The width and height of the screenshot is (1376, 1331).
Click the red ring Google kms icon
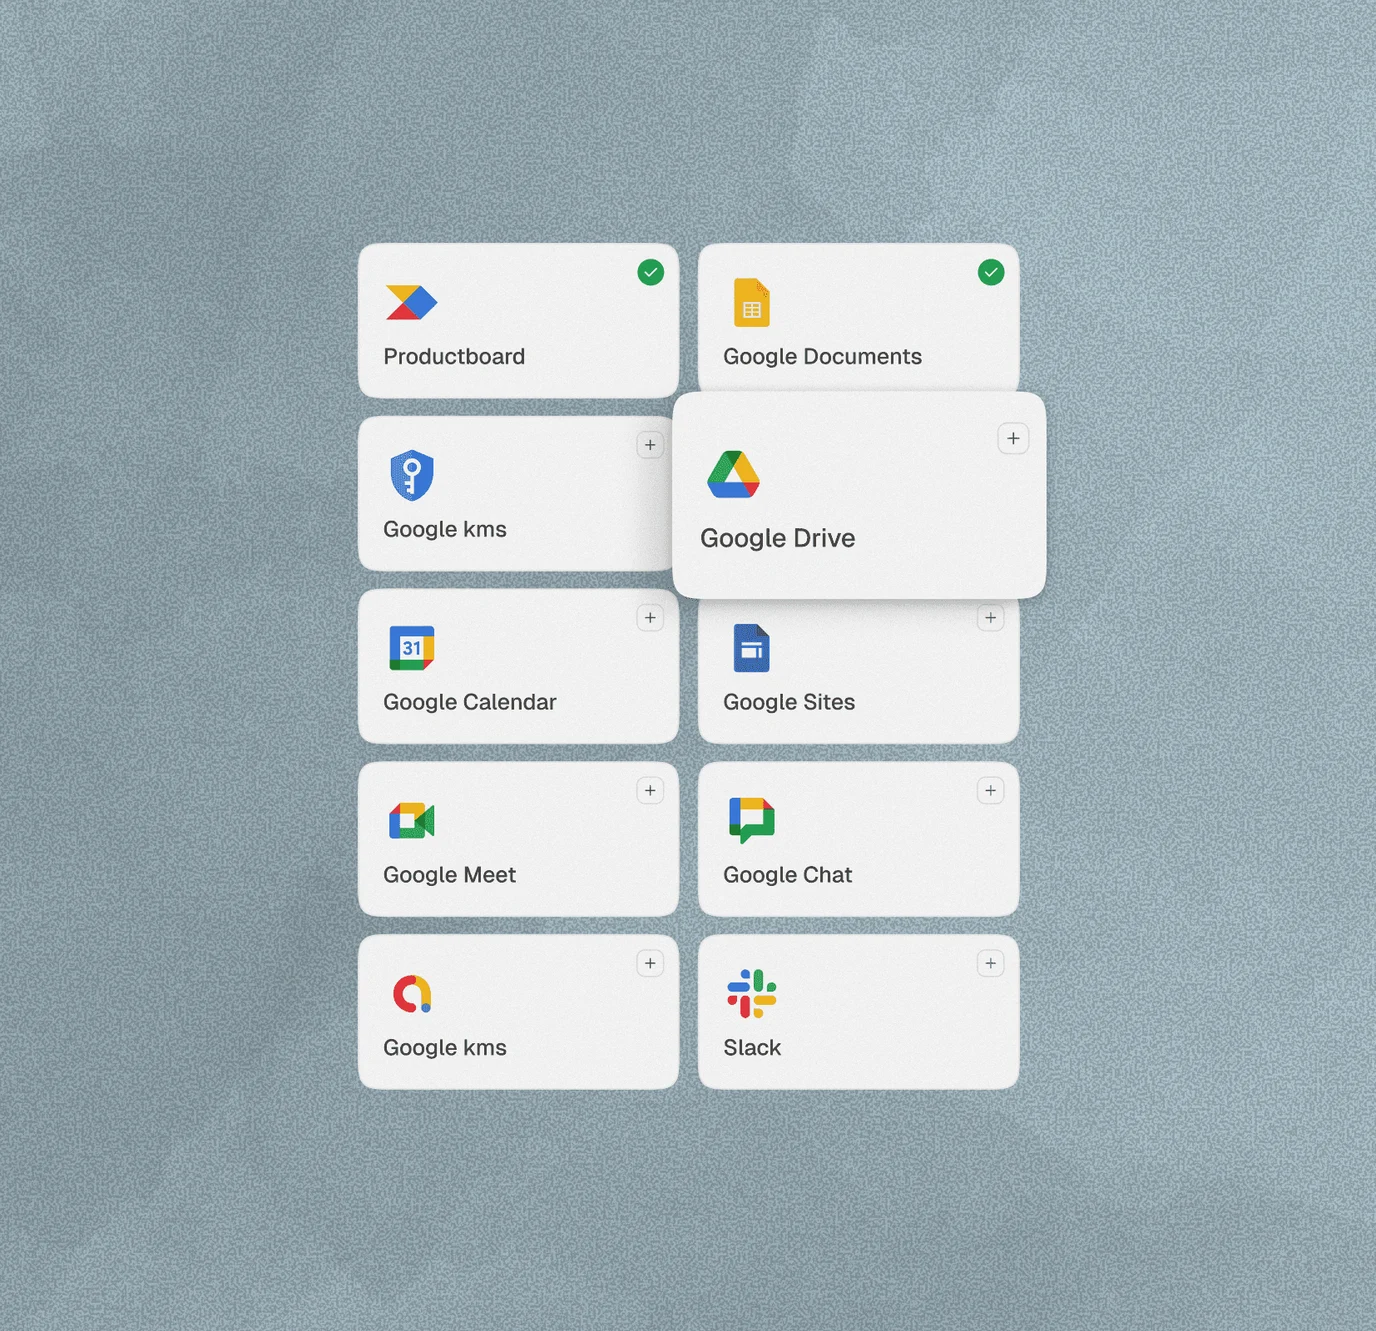[412, 994]
